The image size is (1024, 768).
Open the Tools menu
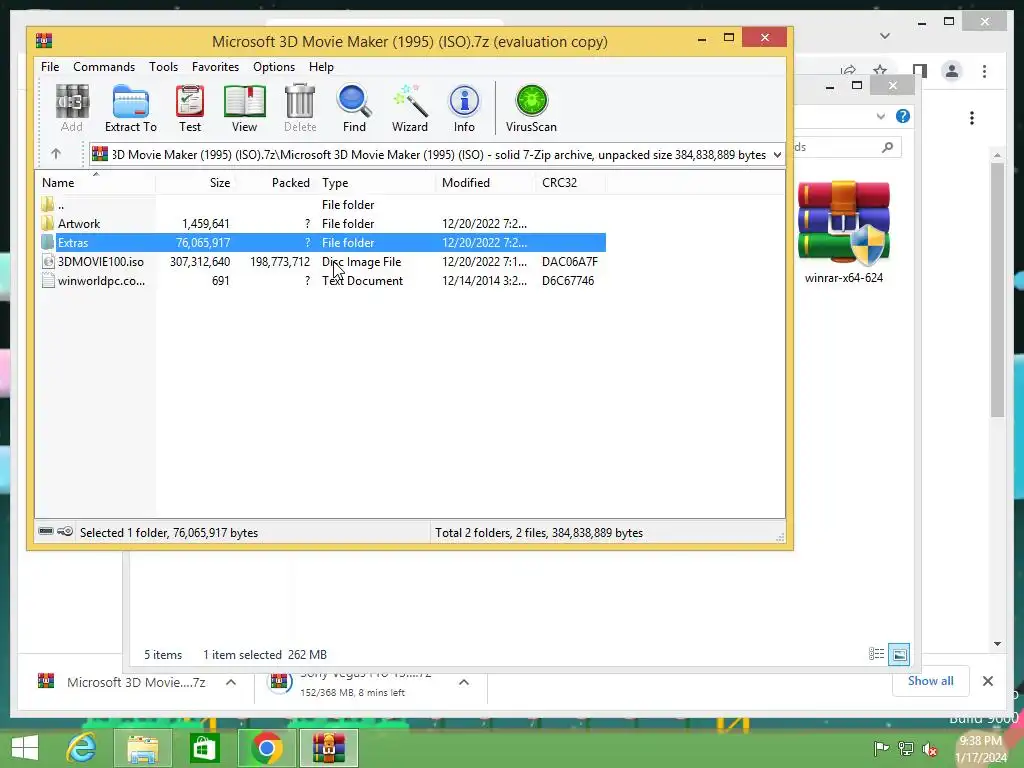point(163,67)
